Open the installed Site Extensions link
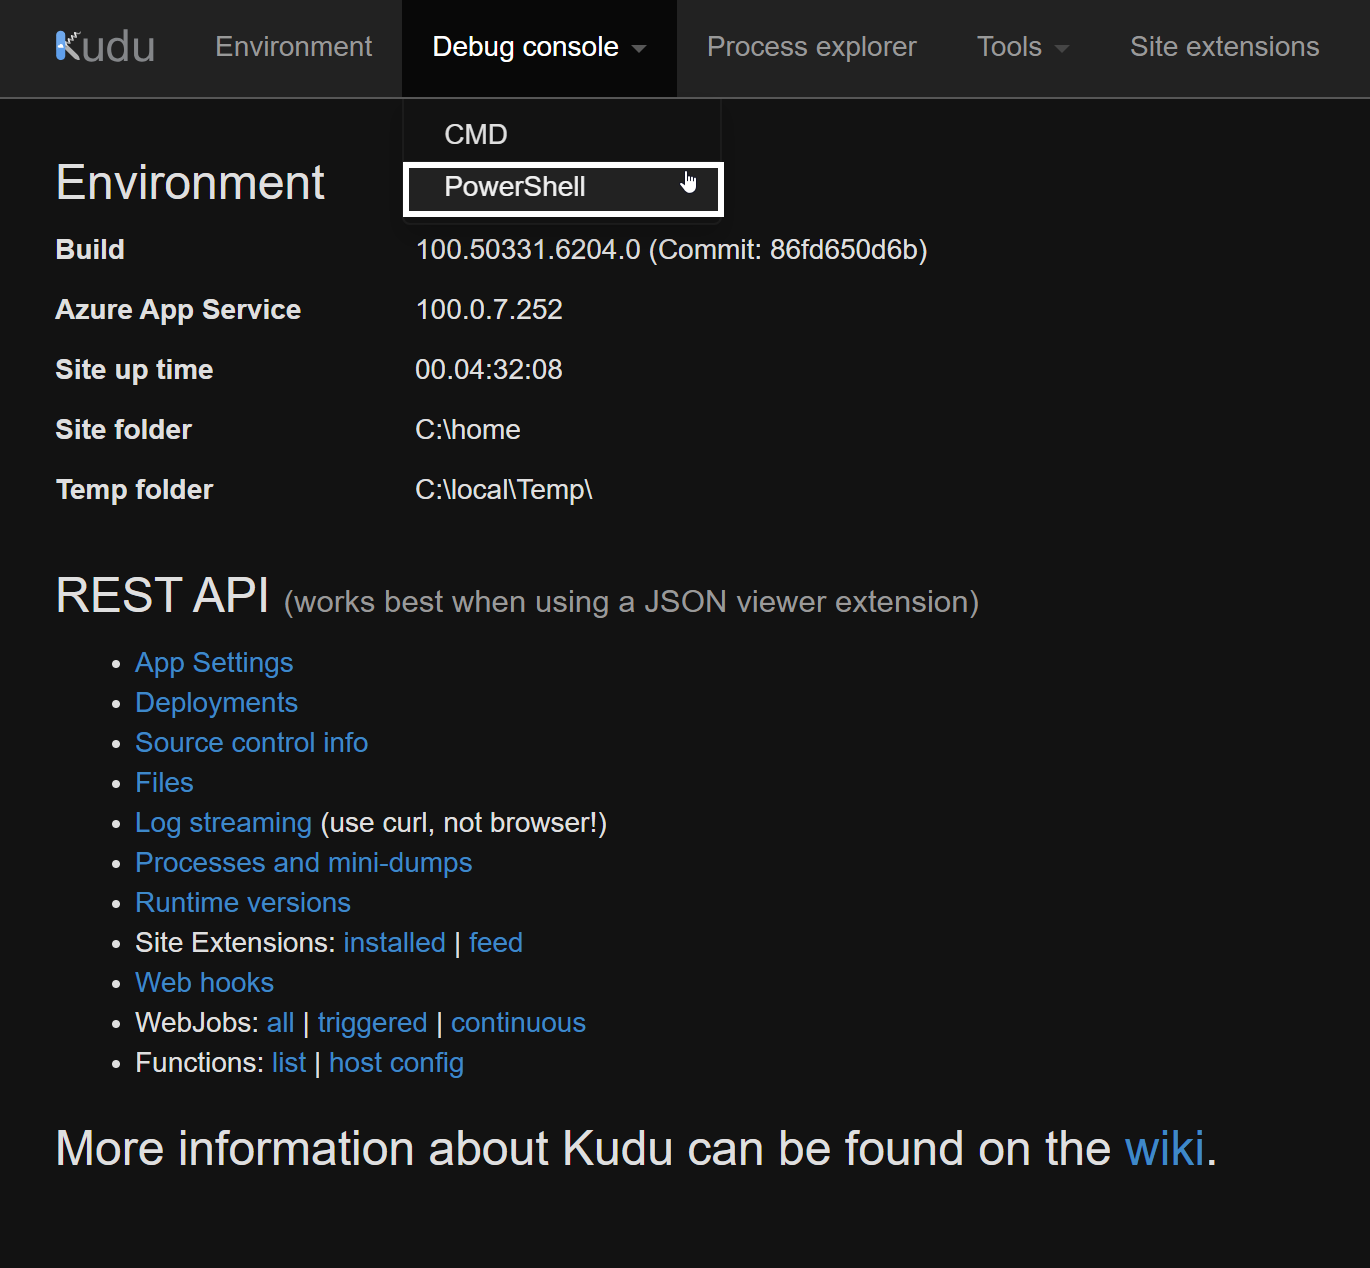 point(394,943)
